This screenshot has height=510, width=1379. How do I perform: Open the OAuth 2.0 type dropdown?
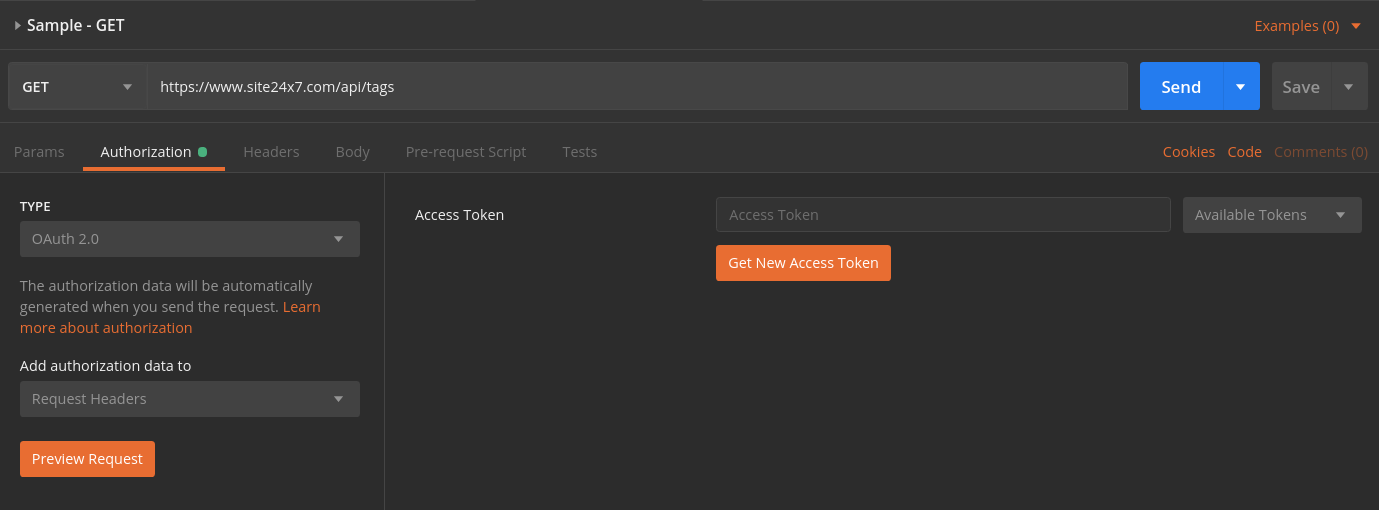click(189, 239)
